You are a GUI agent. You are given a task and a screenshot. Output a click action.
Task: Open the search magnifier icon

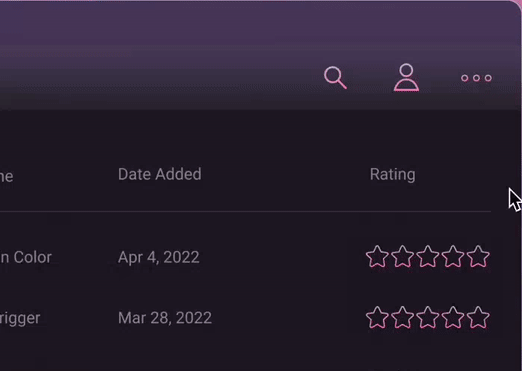point(335,78)
